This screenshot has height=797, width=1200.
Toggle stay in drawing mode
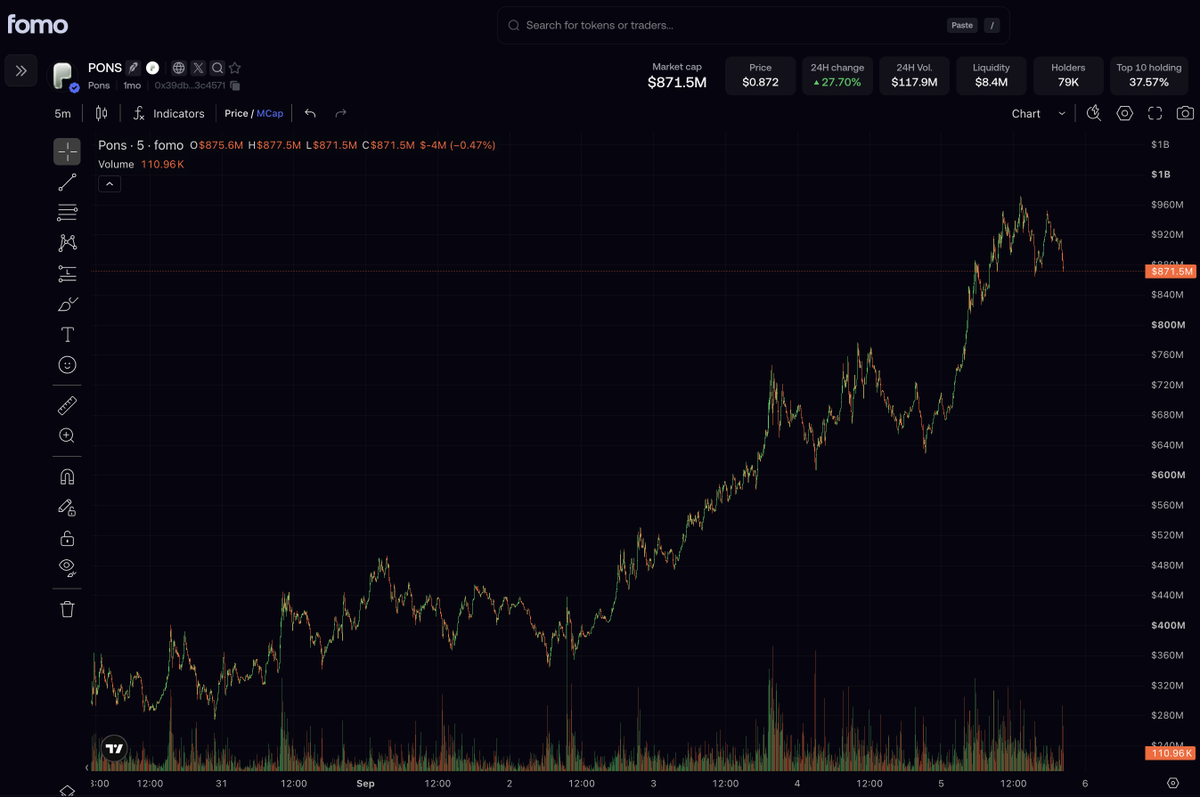[67, 507]
